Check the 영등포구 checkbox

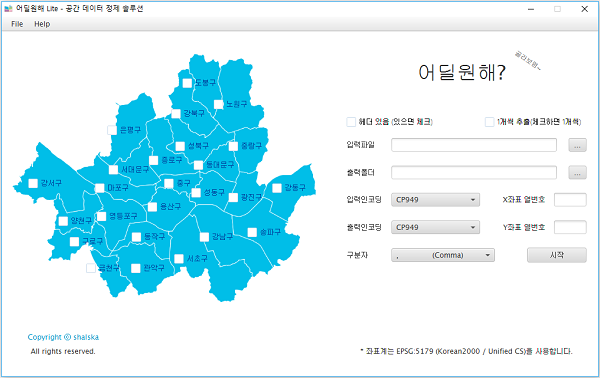tap(101, 217)
